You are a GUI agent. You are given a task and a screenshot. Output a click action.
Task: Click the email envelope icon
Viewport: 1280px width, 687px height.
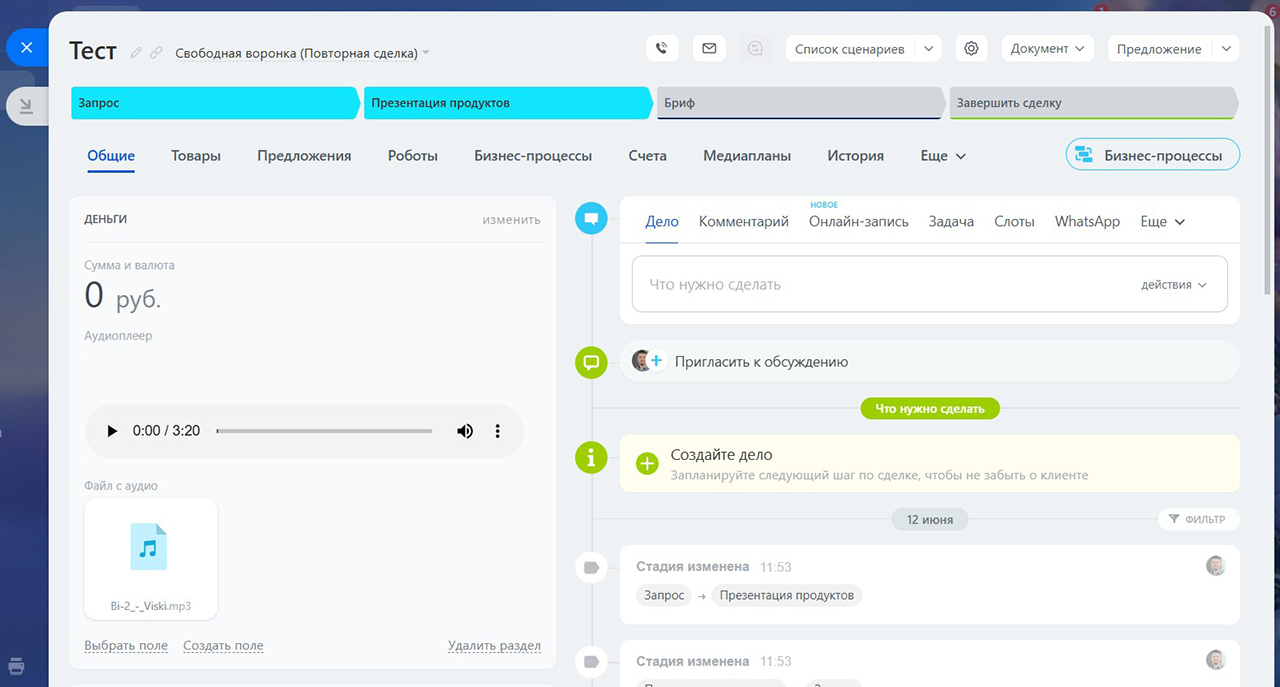coord(709,48)
